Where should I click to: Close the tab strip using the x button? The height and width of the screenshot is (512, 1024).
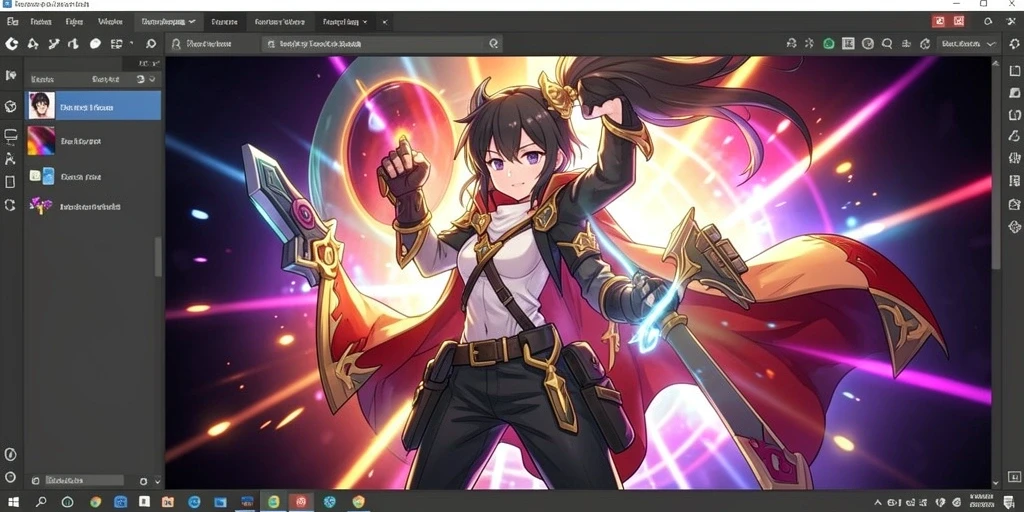(385, 22)
